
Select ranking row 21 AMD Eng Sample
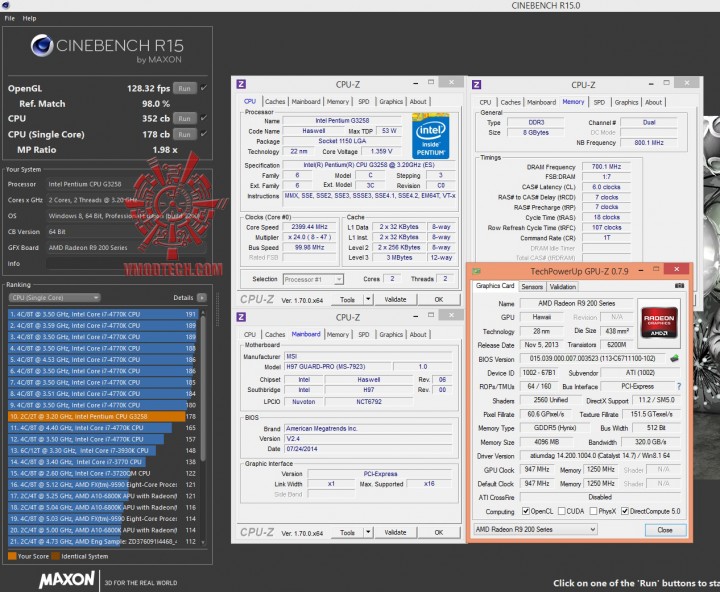tap(102, 541)
